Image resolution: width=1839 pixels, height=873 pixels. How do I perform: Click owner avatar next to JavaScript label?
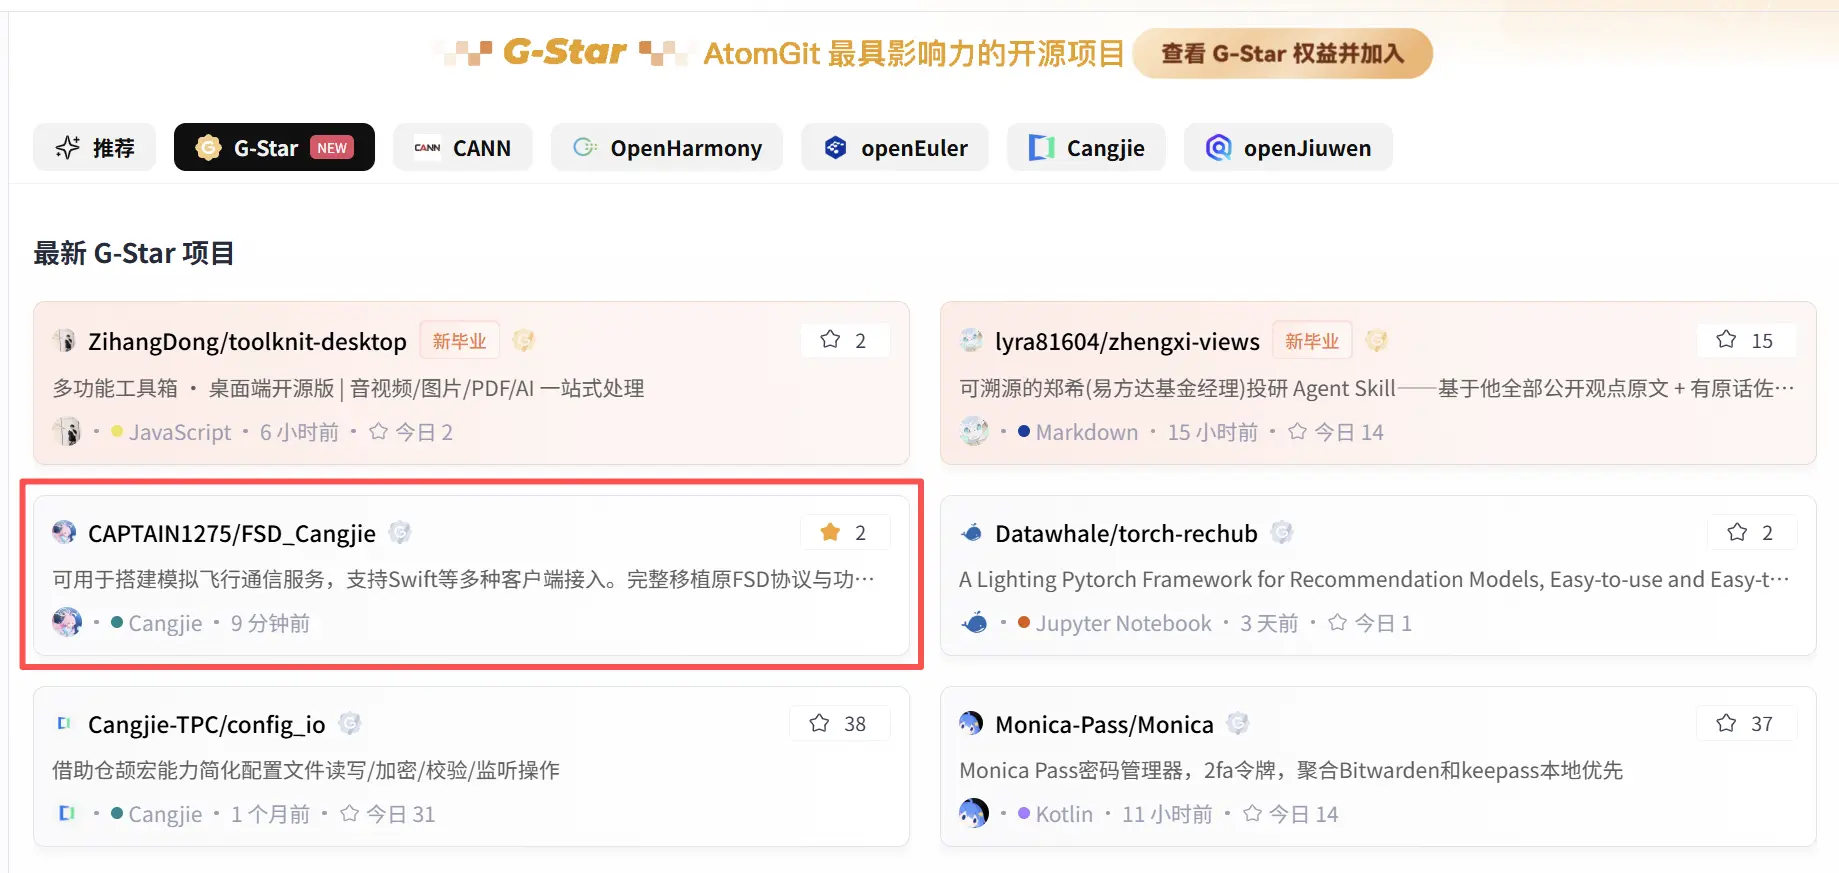(x=67, y=432)
